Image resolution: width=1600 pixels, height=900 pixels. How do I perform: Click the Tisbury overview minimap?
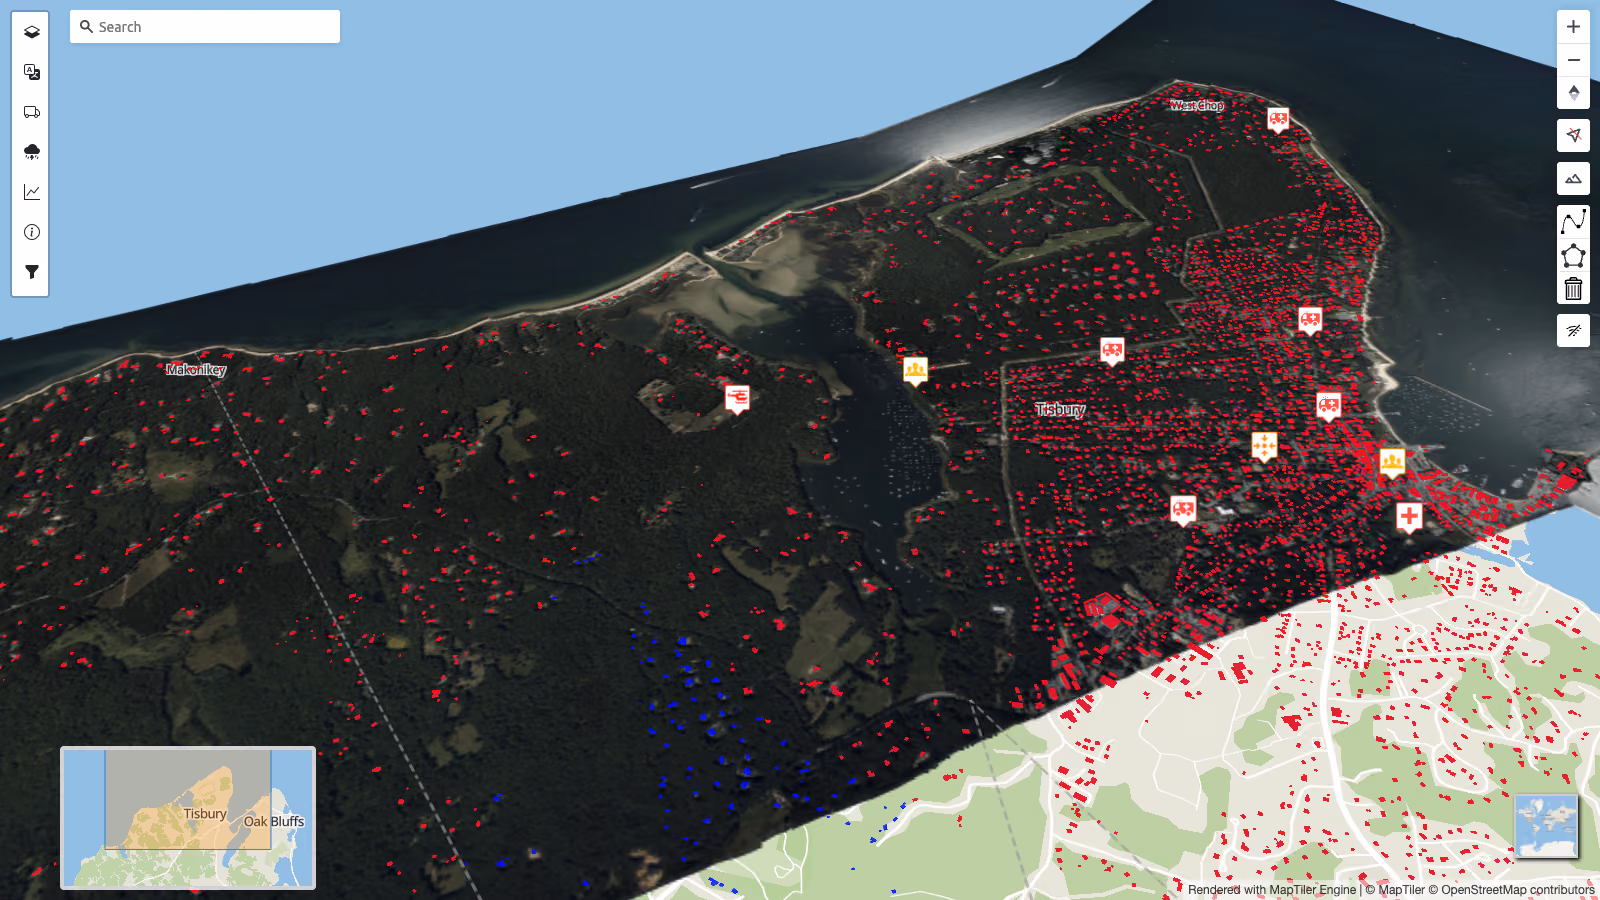click(188, 818)
